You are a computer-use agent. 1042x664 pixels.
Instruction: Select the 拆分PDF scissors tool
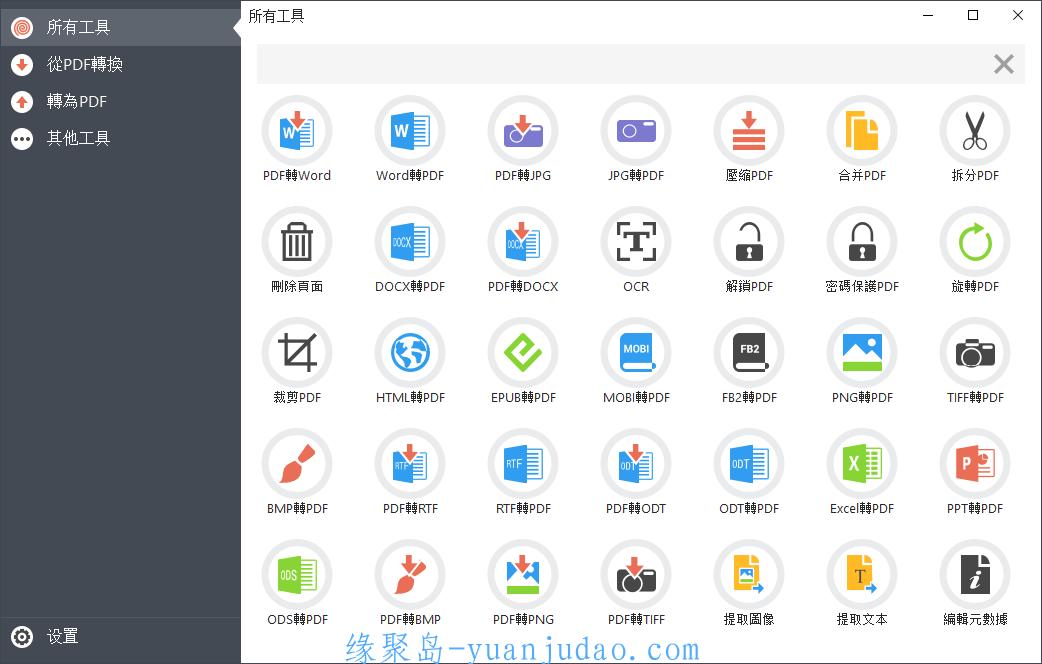[x=975, y=131]
